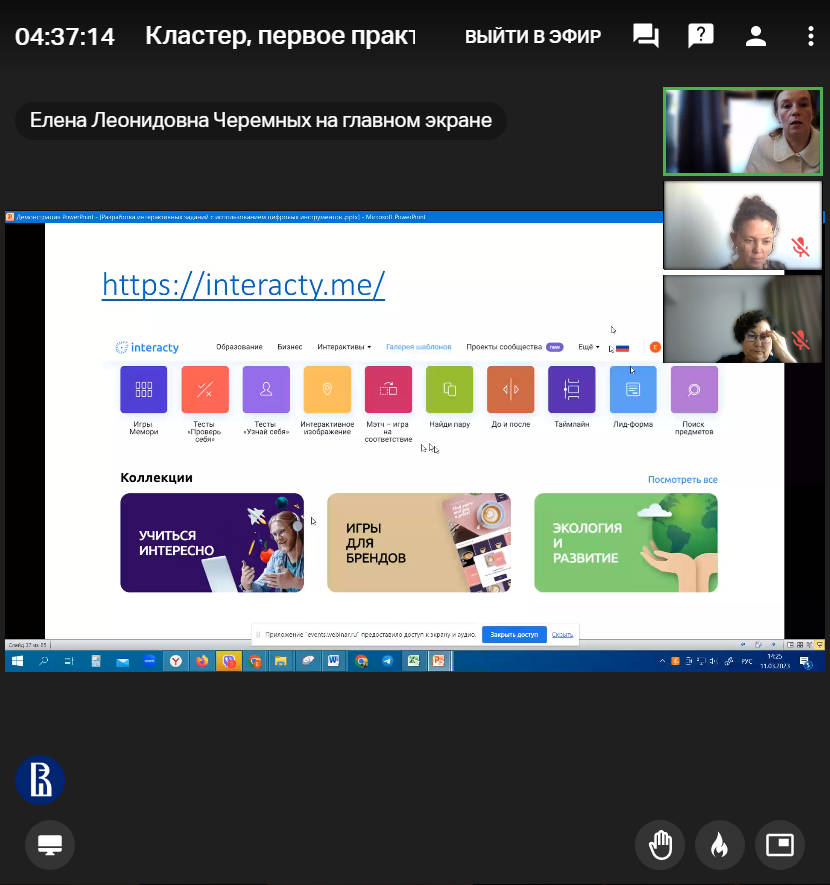Screen dimensions: 830x885
Task: Toggle picture-in-picture mode
Action: [x=778, y=846]
